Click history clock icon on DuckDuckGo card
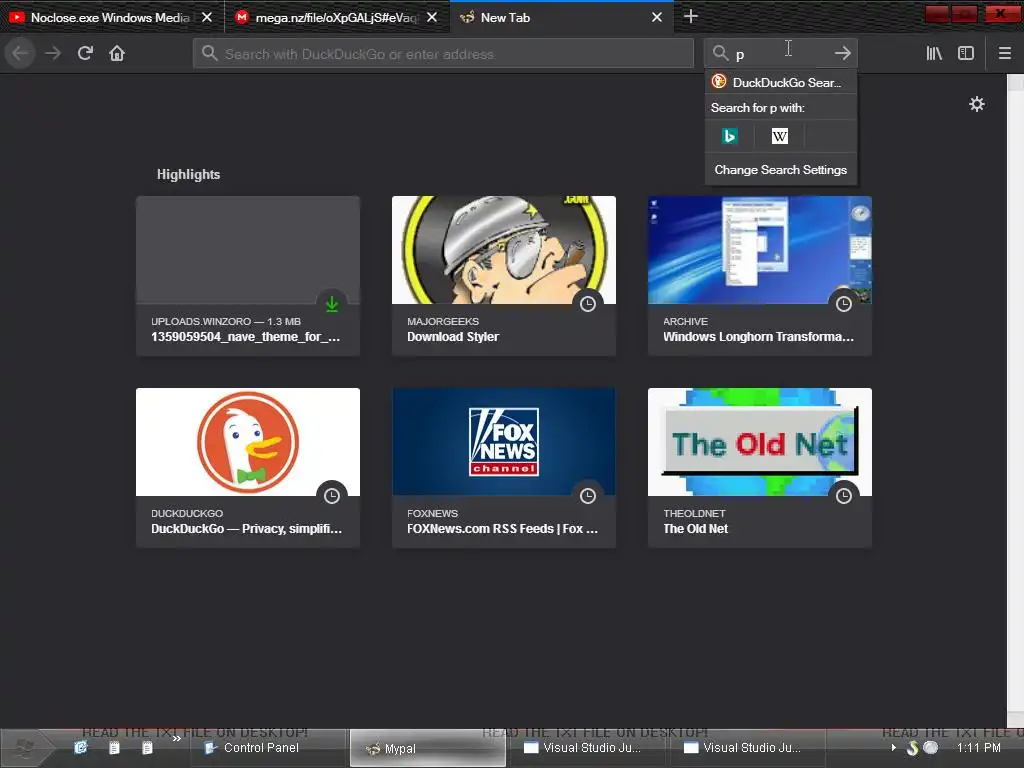The width and height of the screenshot is (1024, 768). point(332,496)
